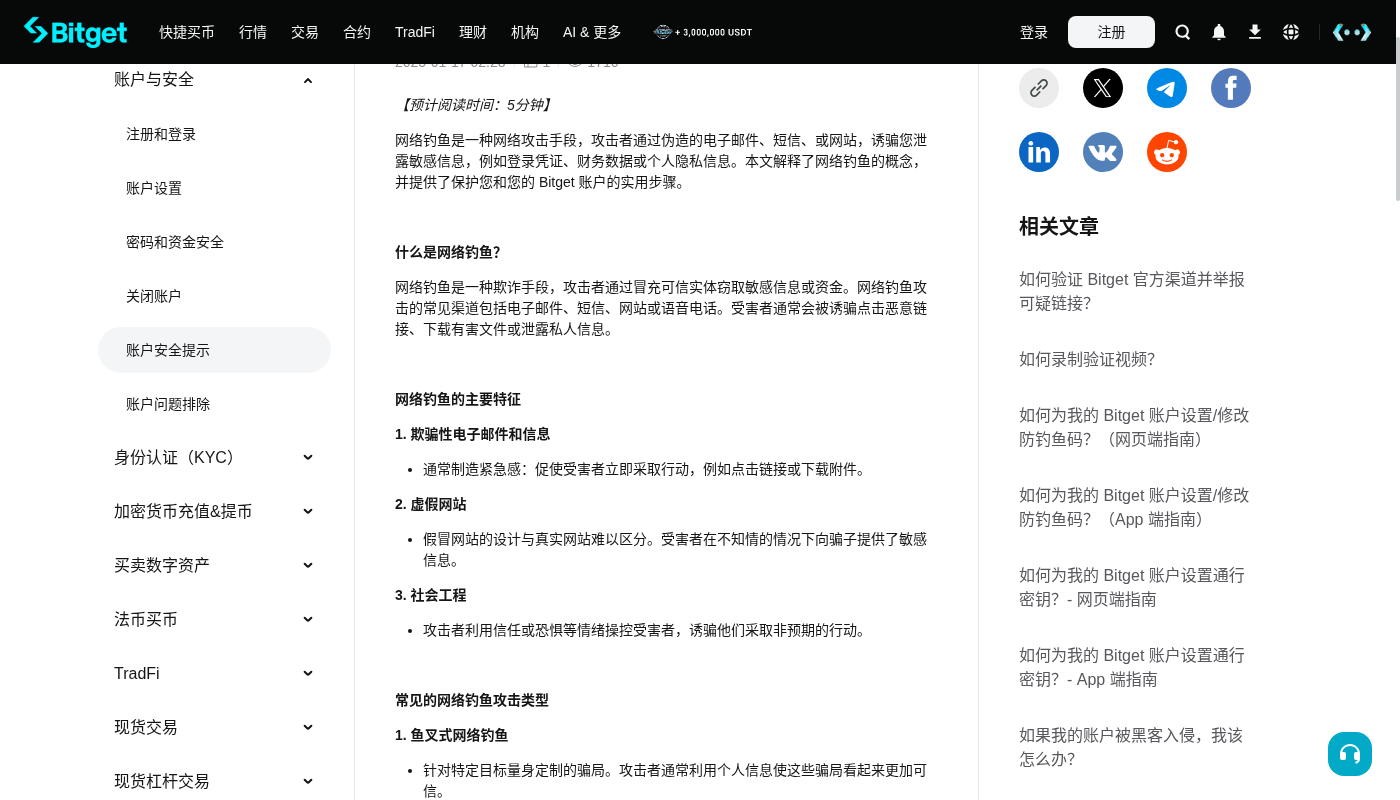
Task: Click the Bitget logo
Action: point(76,32)
